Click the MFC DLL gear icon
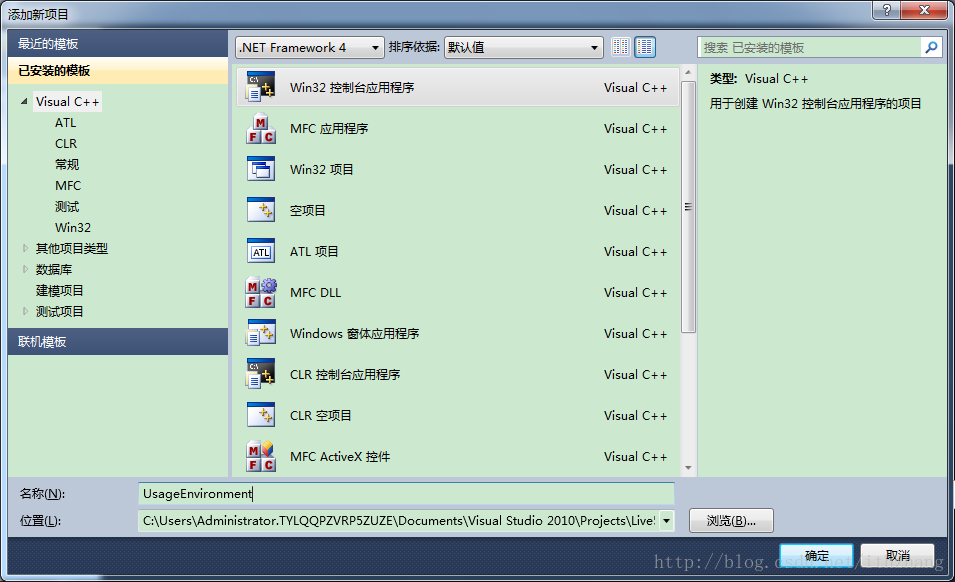The image size is (955, 582). coord(261,292)
